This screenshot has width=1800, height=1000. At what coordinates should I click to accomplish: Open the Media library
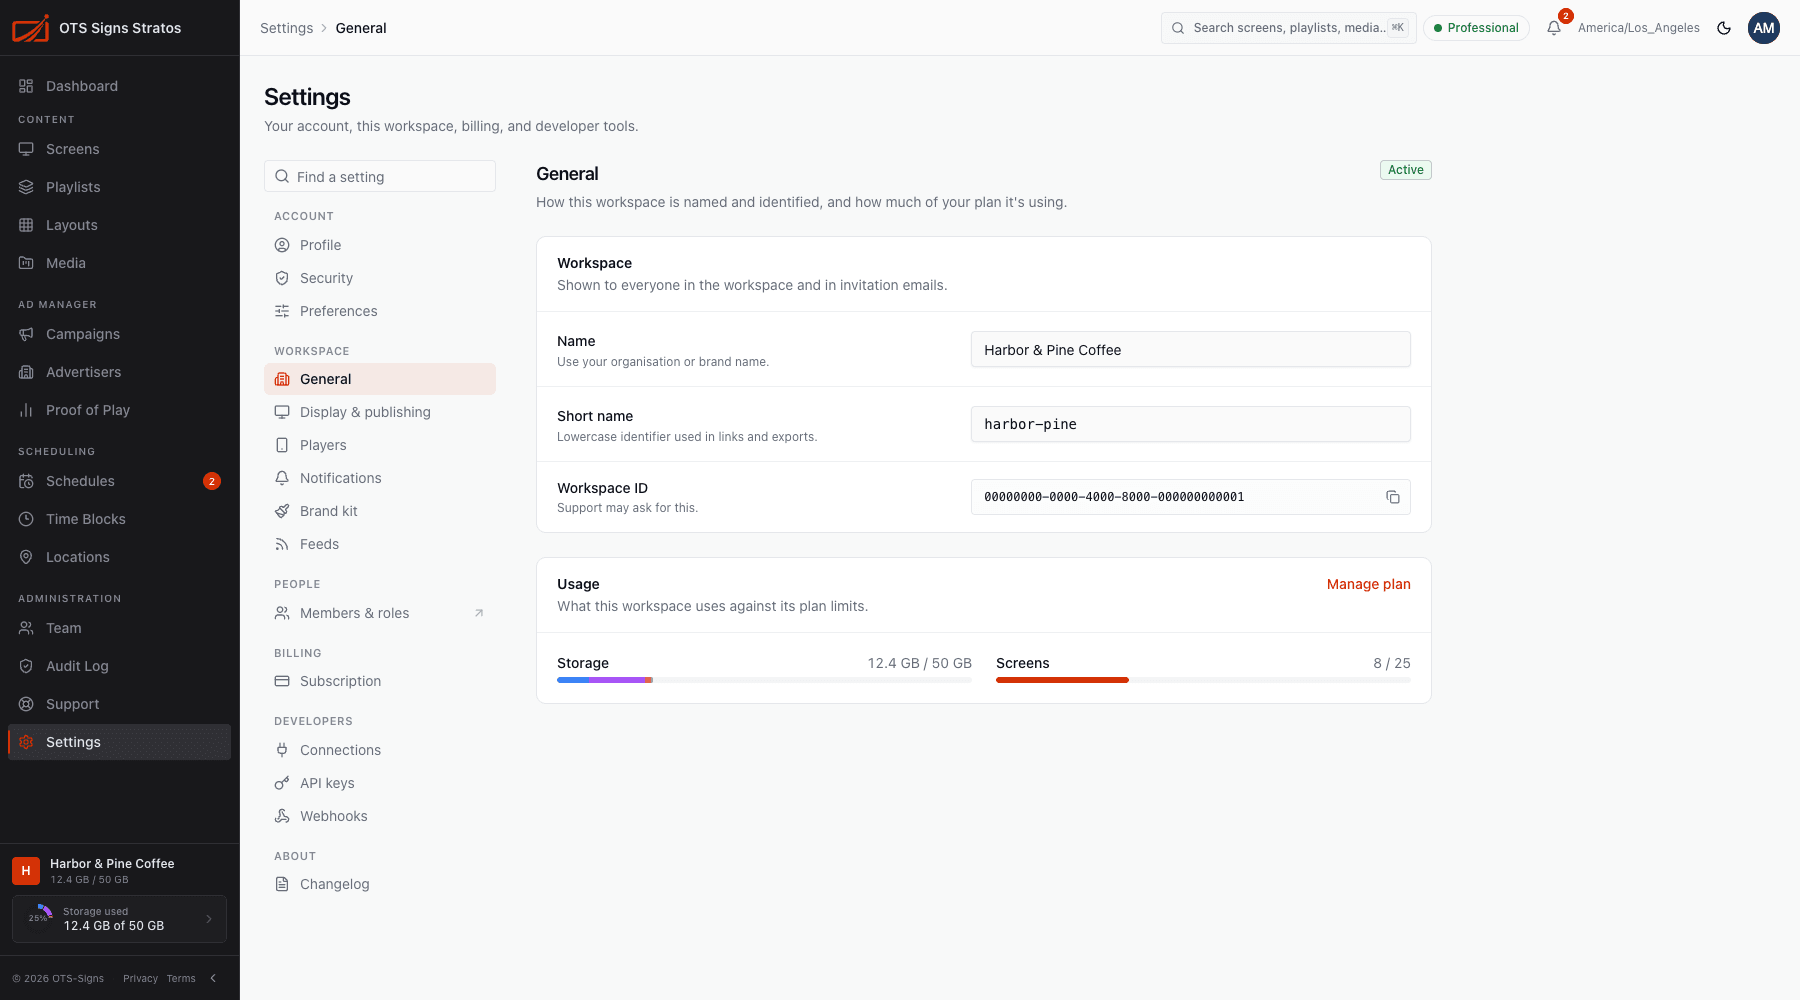pyautogui.click(x=120, y=263)
